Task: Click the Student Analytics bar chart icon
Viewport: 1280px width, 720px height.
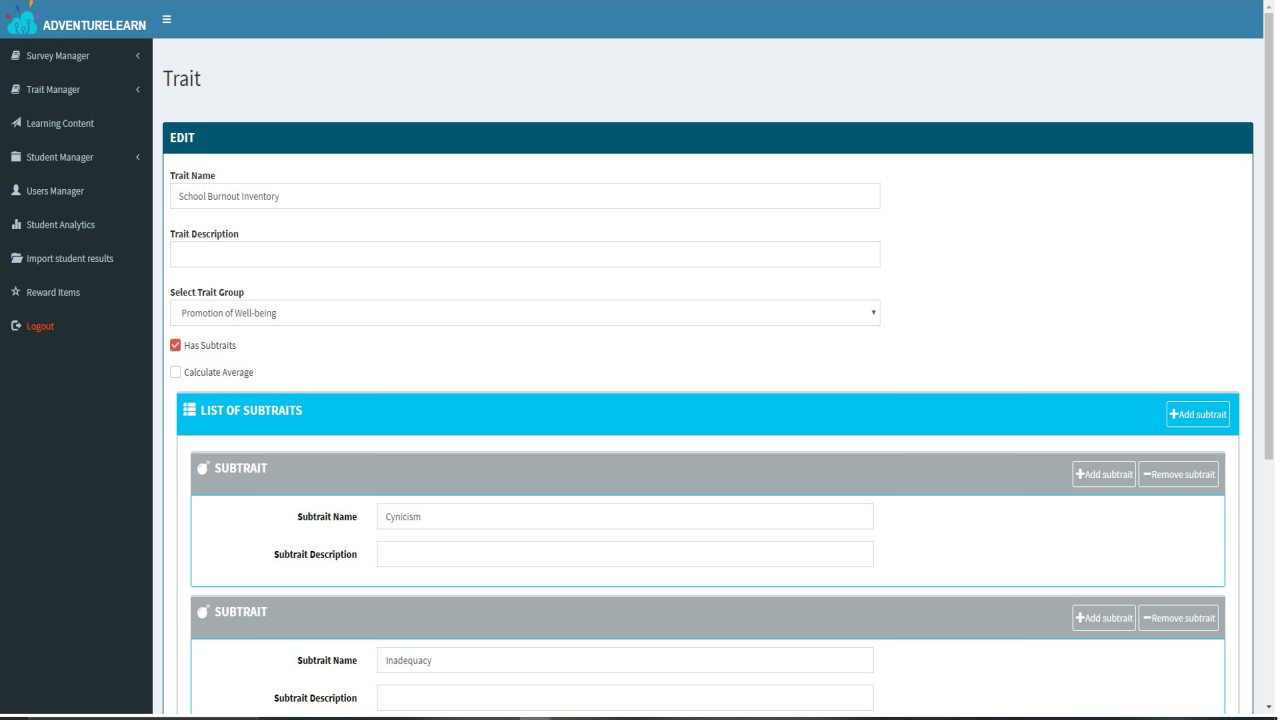Action: 16,225
